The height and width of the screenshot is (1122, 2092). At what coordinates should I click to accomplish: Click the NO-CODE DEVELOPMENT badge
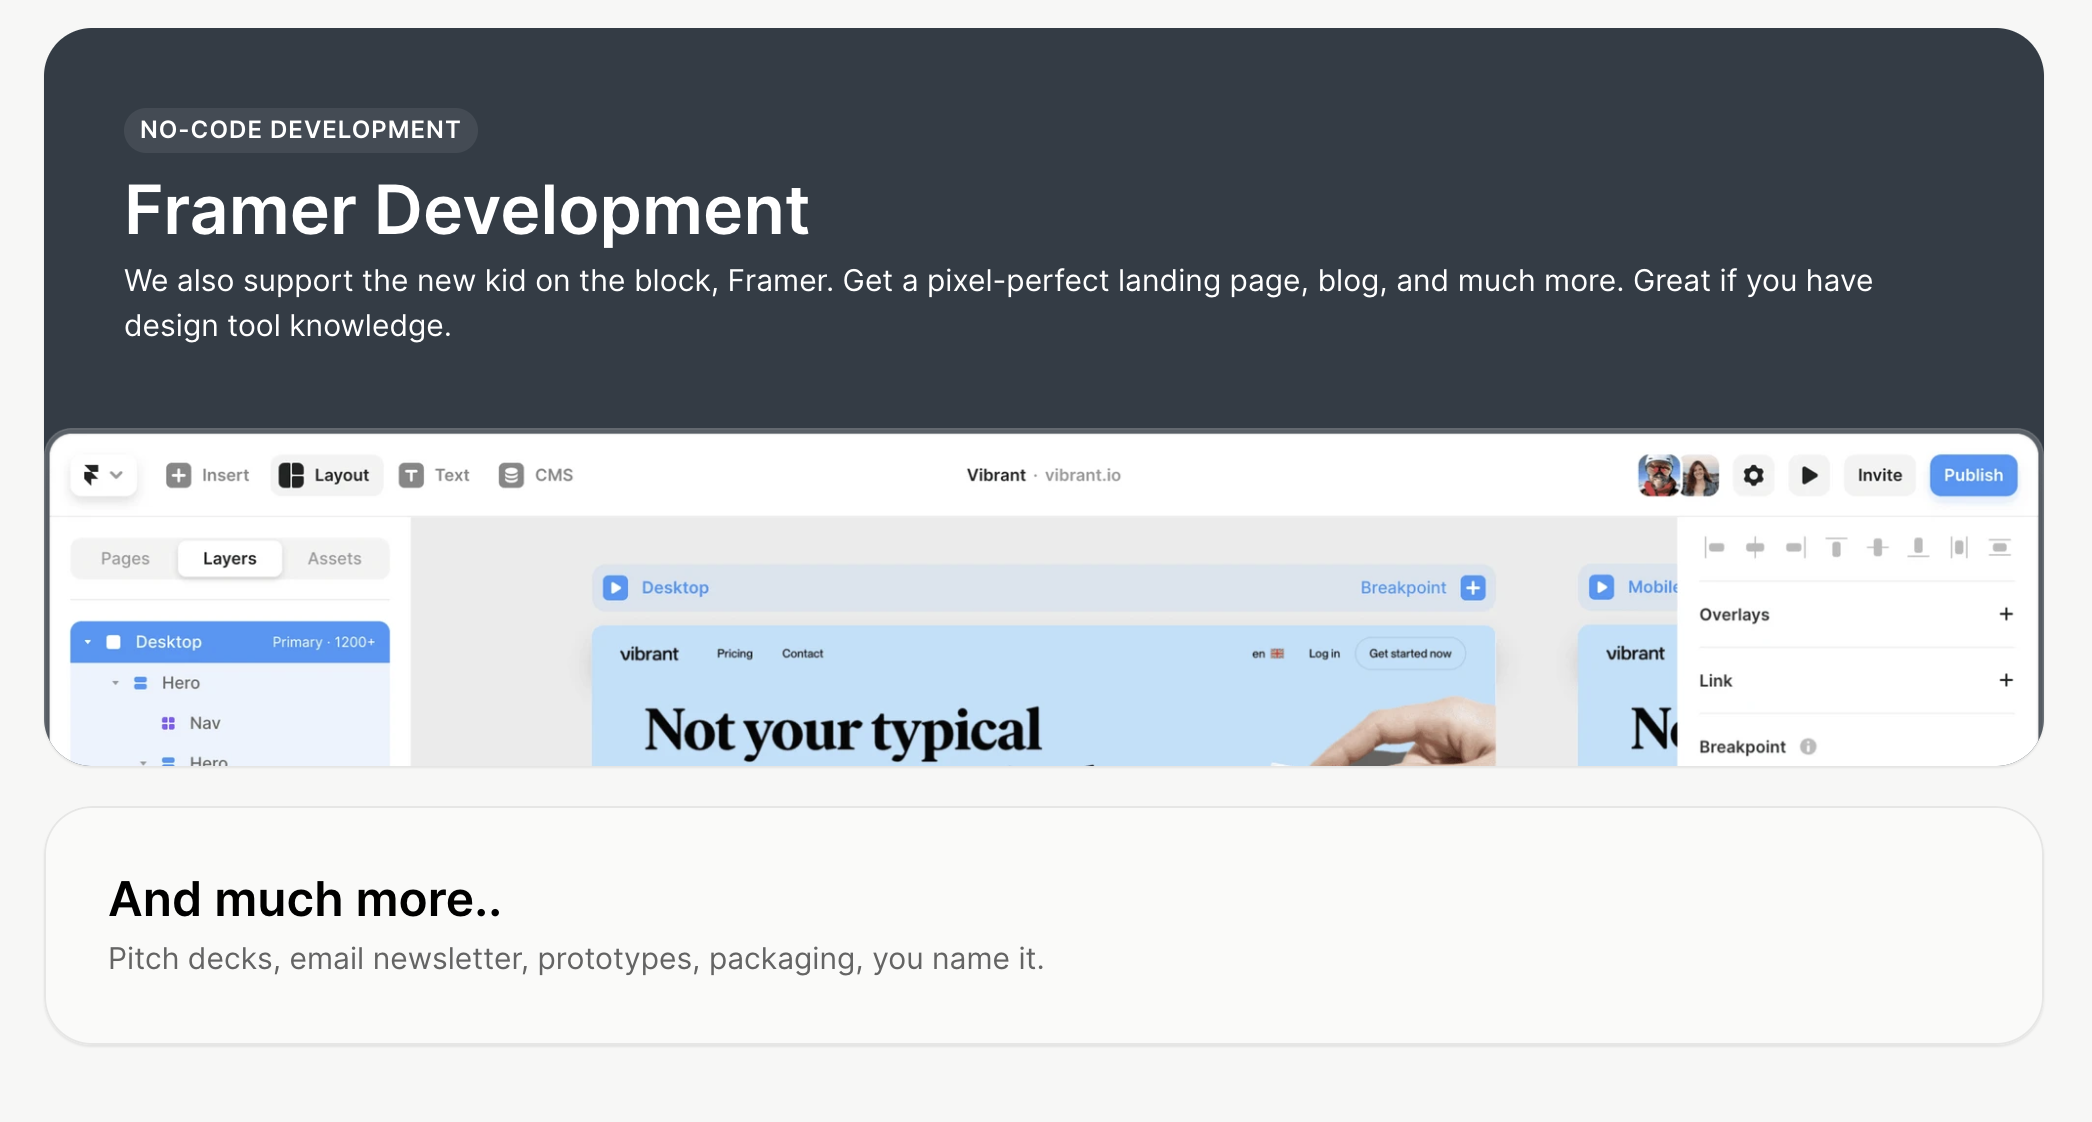tap(300, 130)
